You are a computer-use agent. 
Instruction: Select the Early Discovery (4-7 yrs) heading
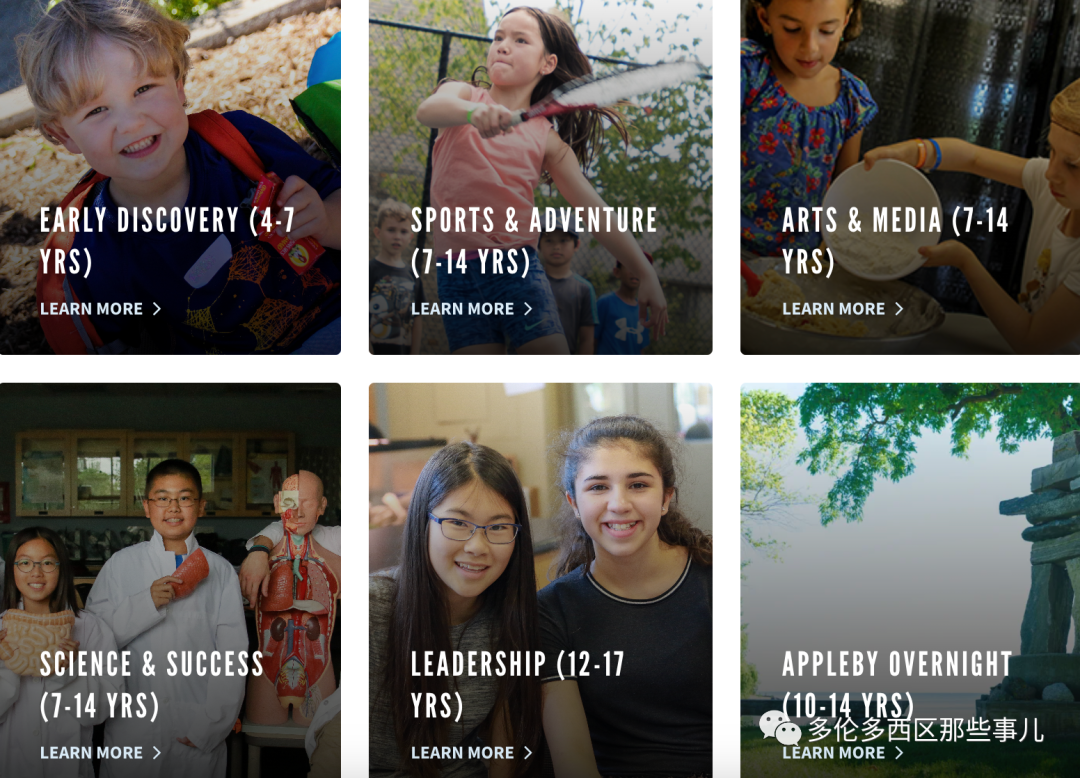[x=167, y=241]
